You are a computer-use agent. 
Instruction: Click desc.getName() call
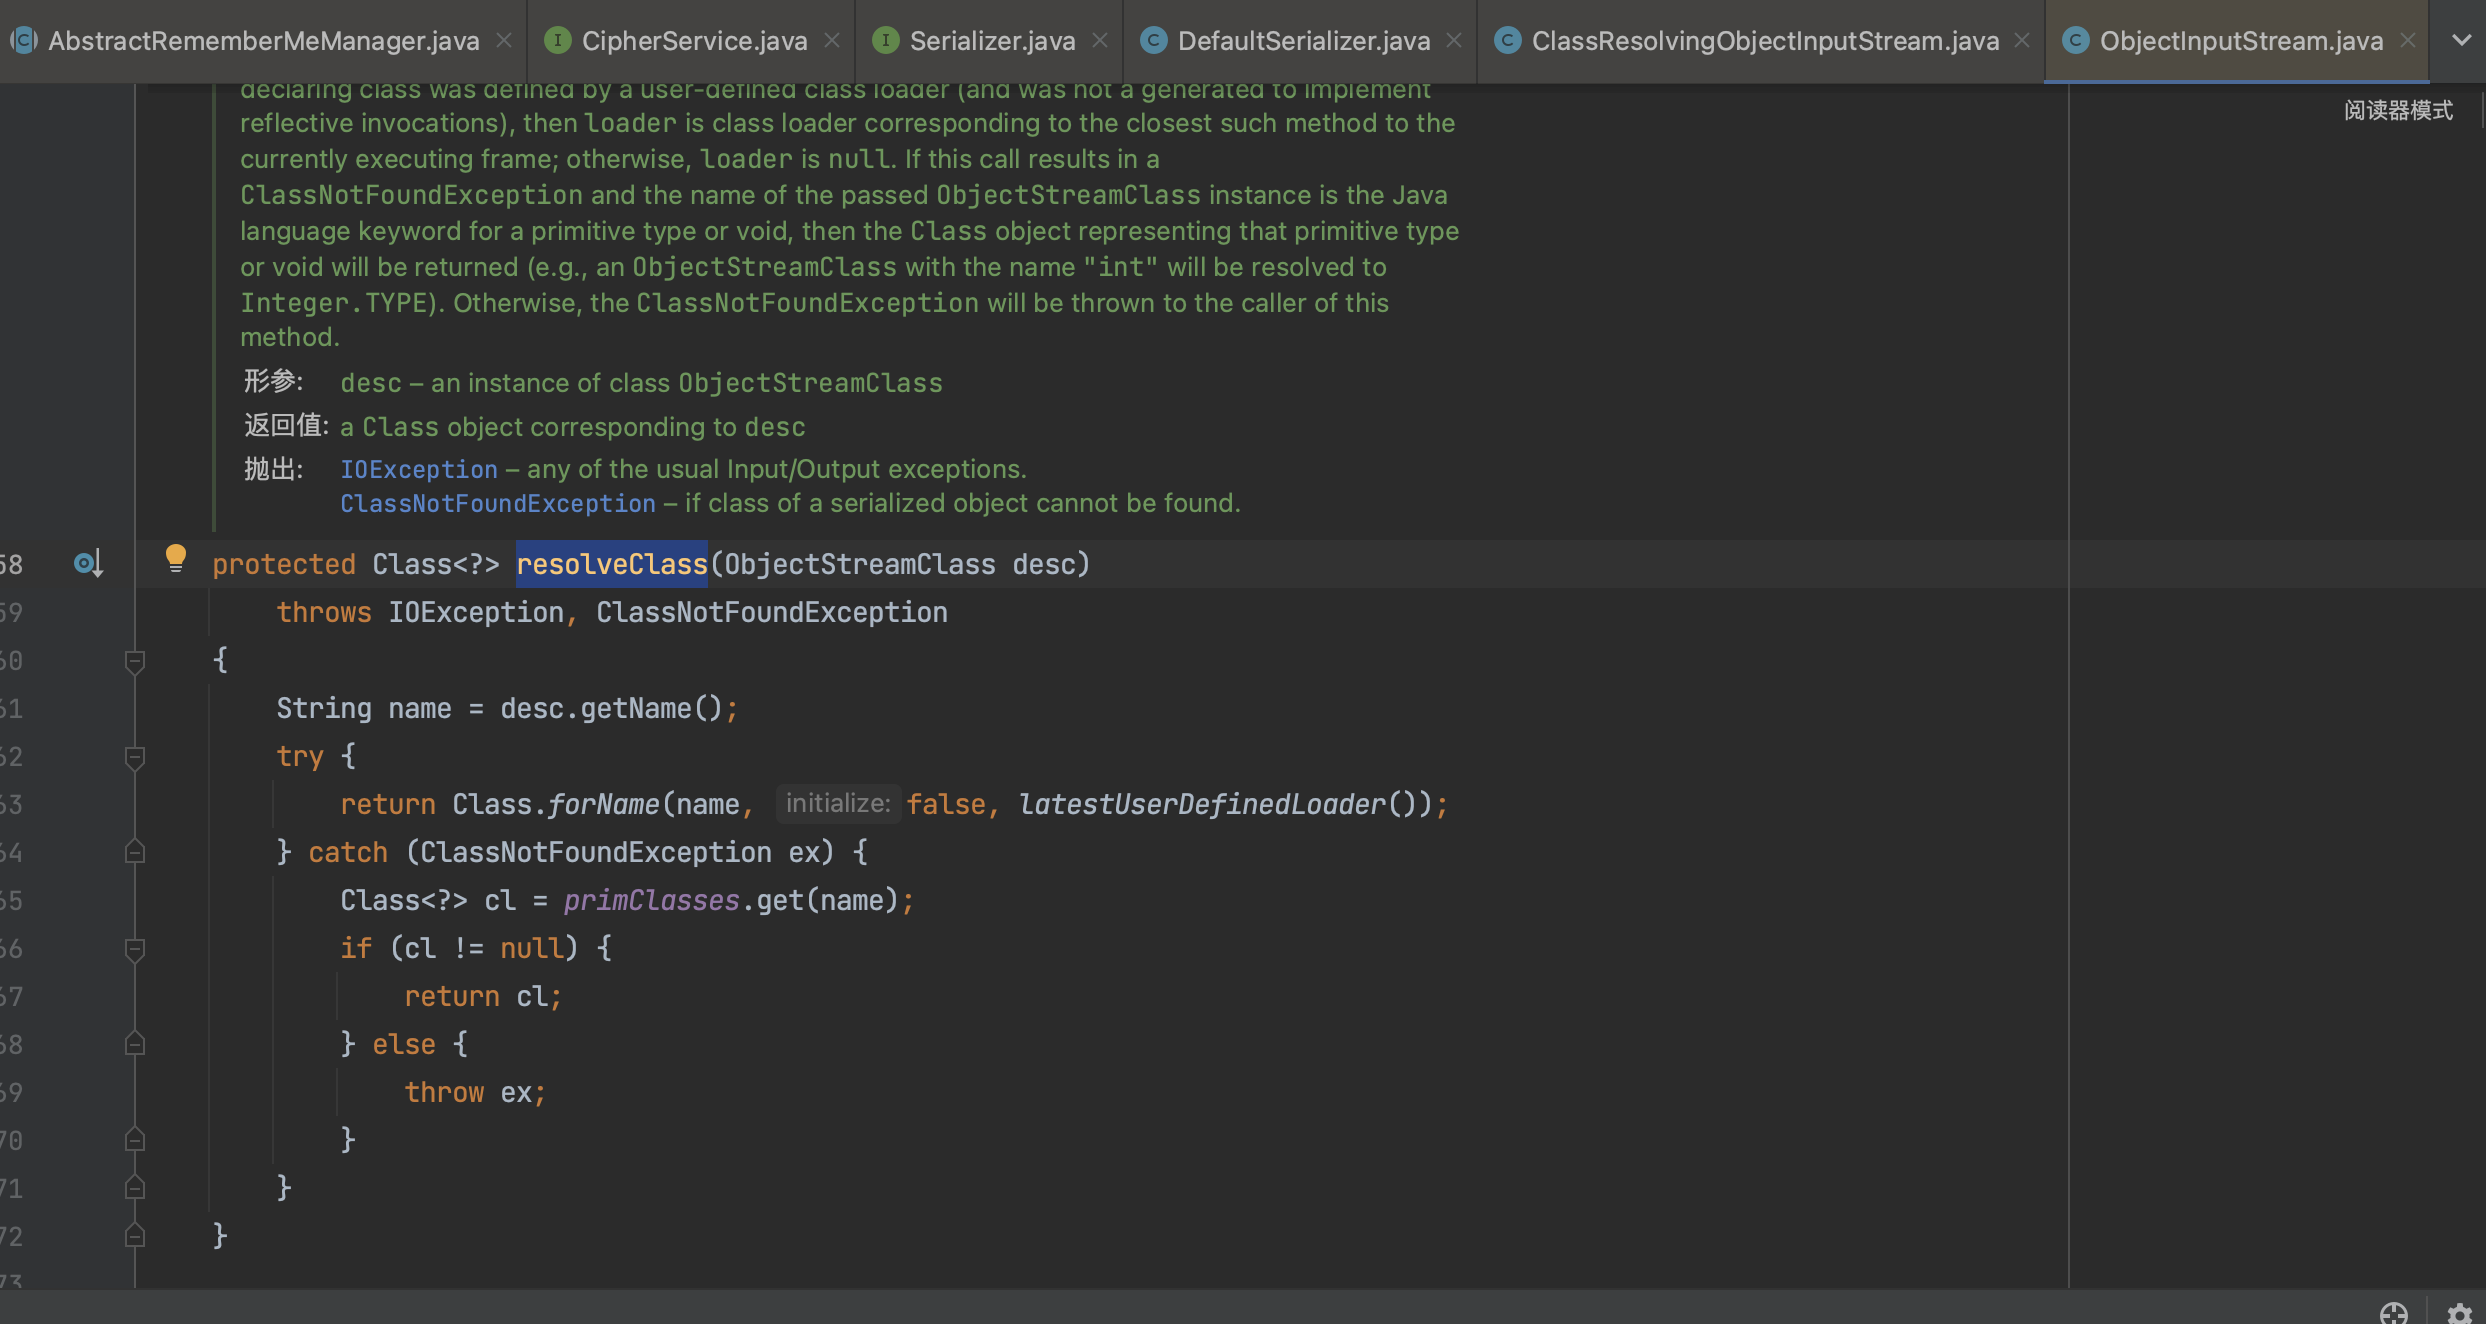[611, 708]
